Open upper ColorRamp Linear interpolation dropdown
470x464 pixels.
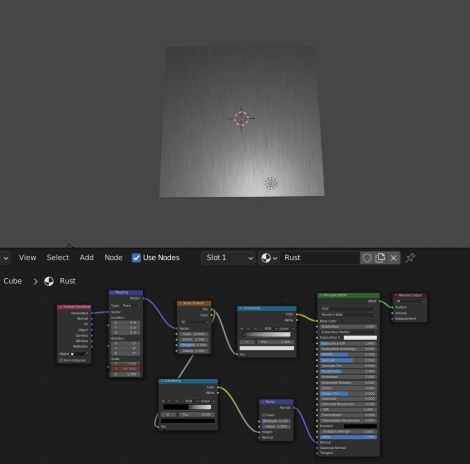[286, 329]
